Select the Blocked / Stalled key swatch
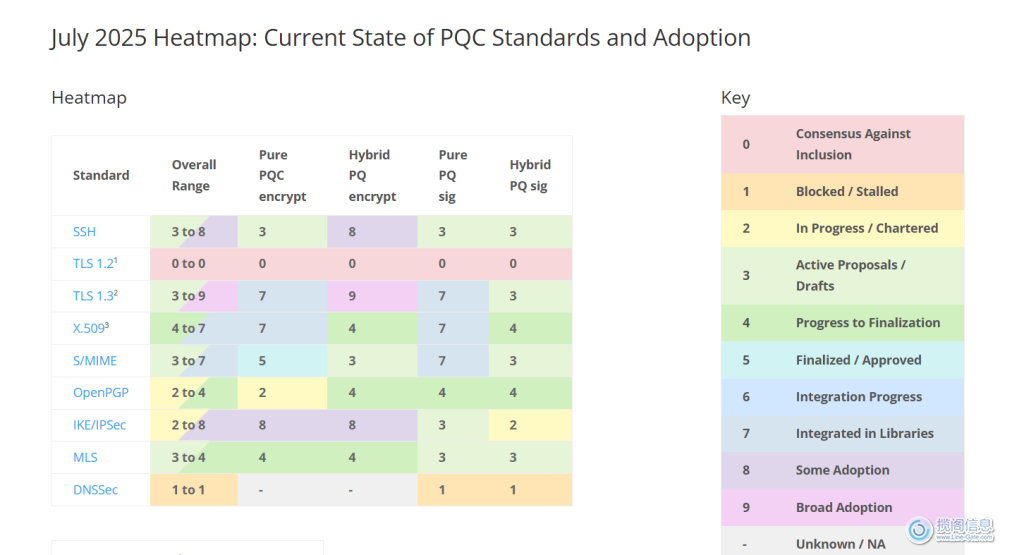Image resolution: width=1024 pixels, height=555 pixels. point(843,191)
